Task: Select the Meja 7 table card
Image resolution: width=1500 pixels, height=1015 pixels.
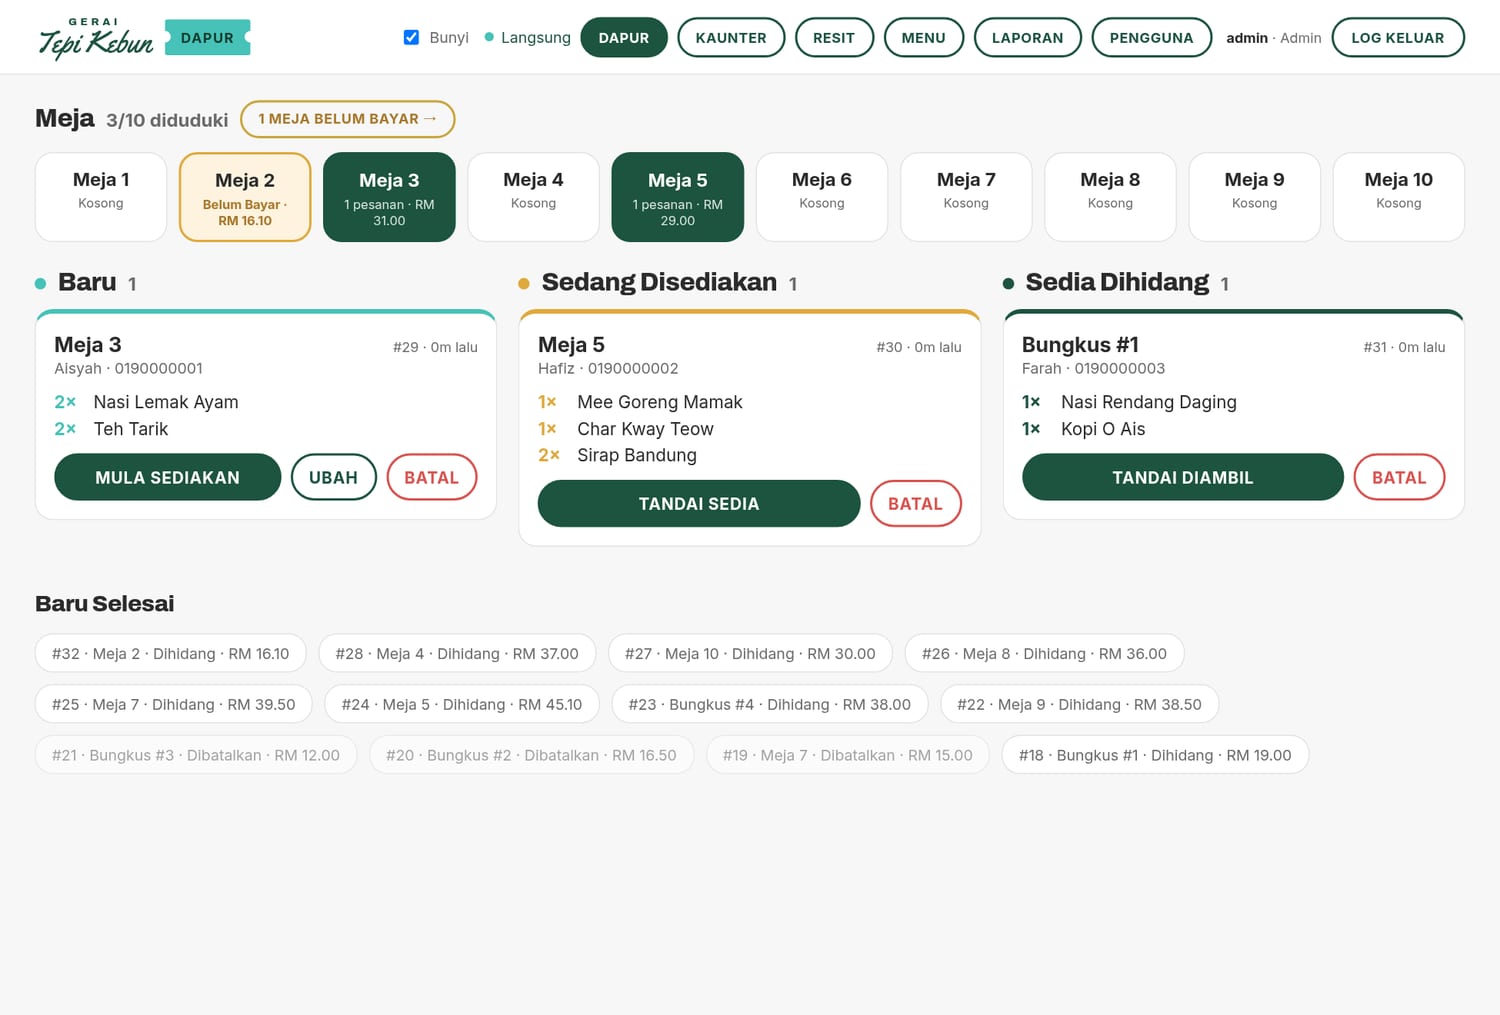Action: pos(966,197)
